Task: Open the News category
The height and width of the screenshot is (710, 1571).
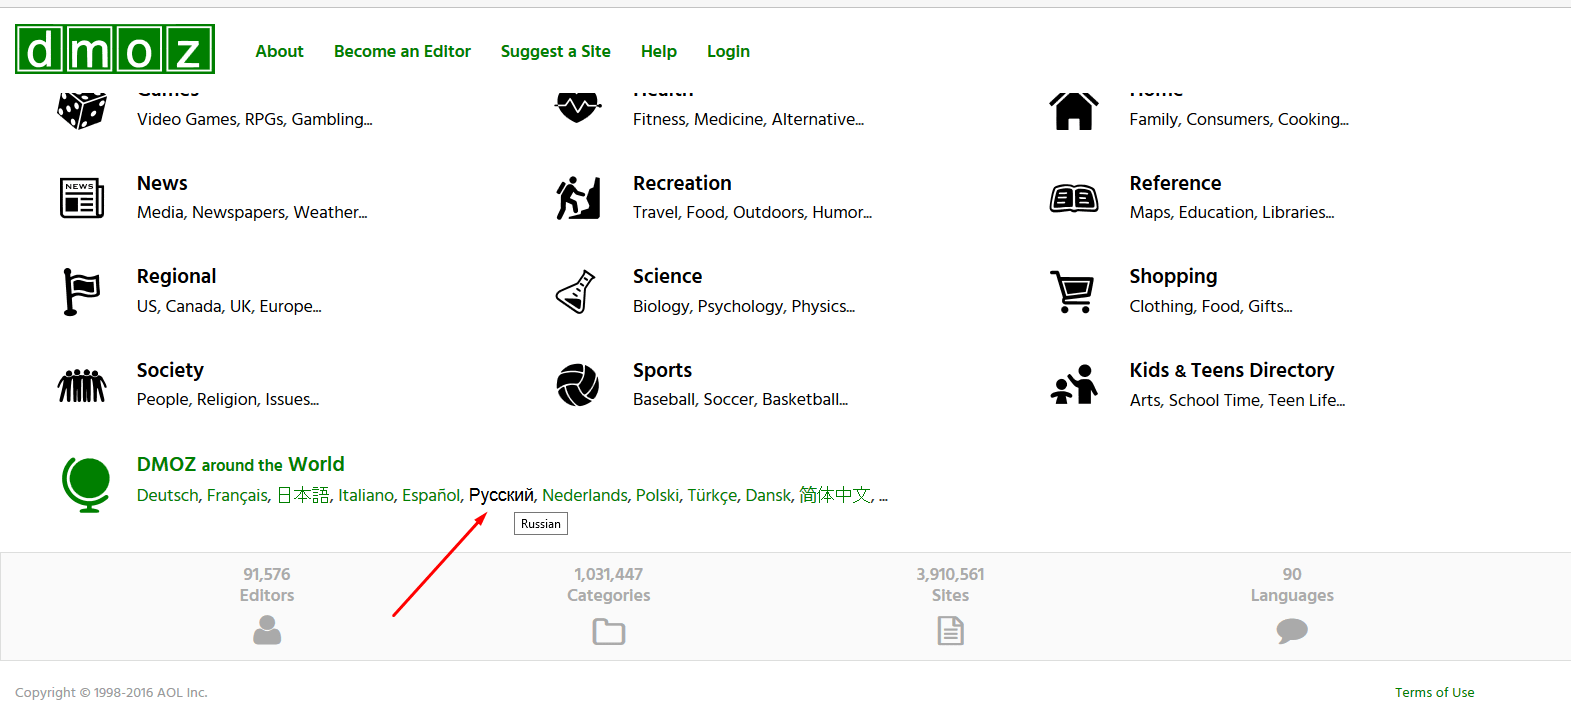Action: [162, 183]
